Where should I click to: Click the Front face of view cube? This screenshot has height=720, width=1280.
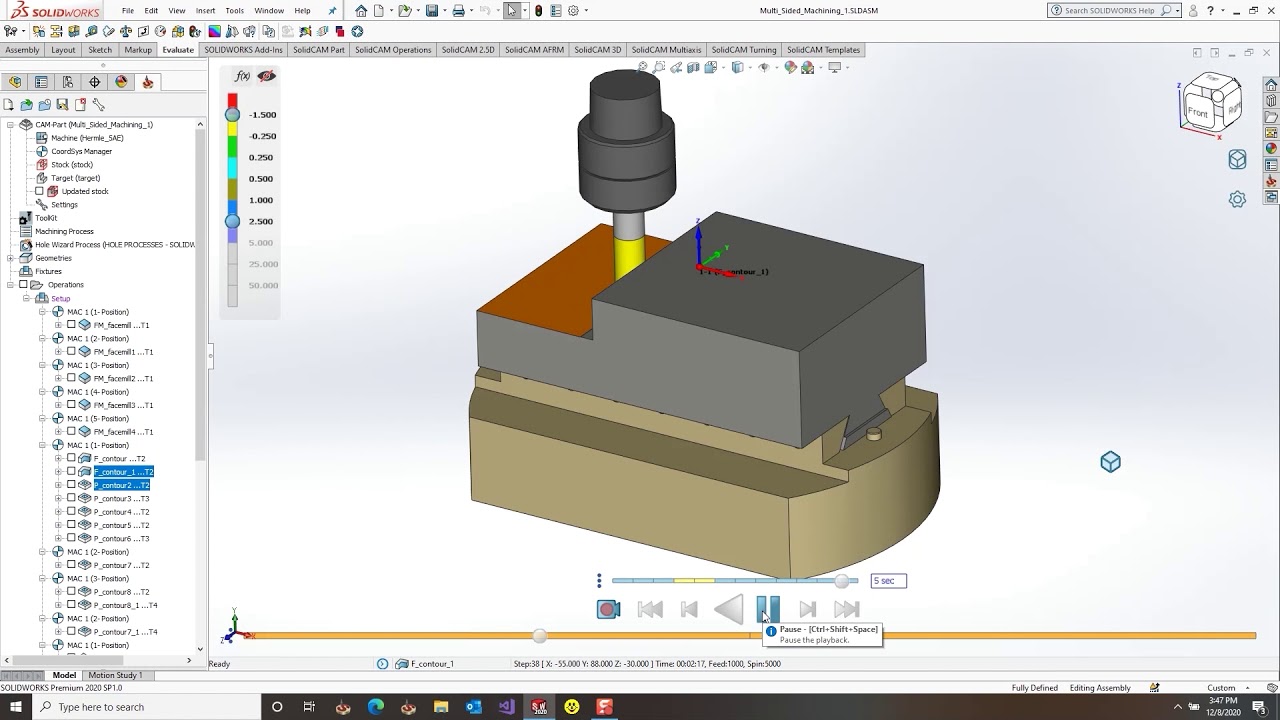[1198, 112]
